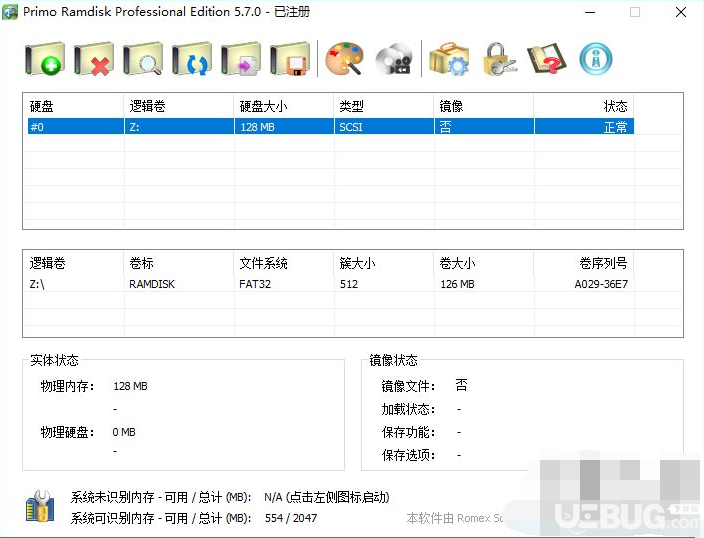This screenshot has height=538, width=704.
Task: Click the unrecognized memory management icon
Action: coord(40,506)
